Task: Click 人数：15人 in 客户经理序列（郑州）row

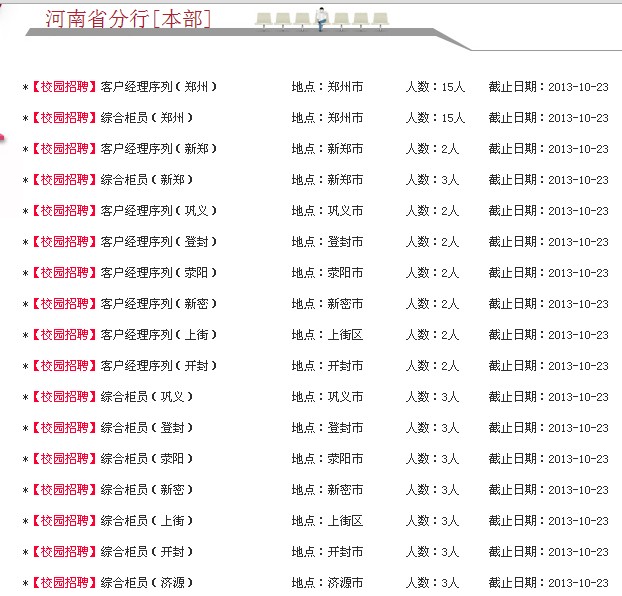Action: 435,87
